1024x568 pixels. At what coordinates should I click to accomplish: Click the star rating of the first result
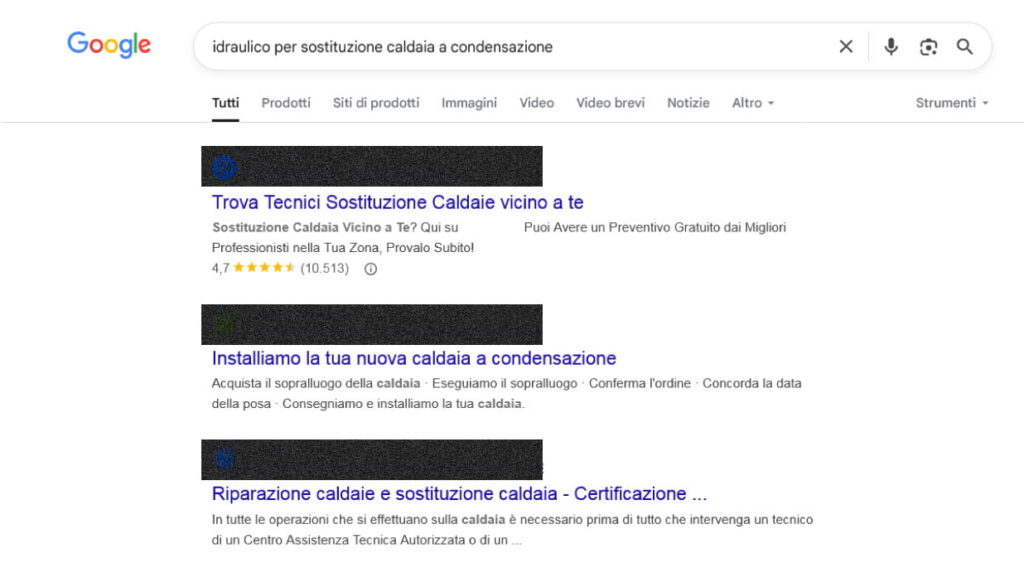click(x=264, y=268)
